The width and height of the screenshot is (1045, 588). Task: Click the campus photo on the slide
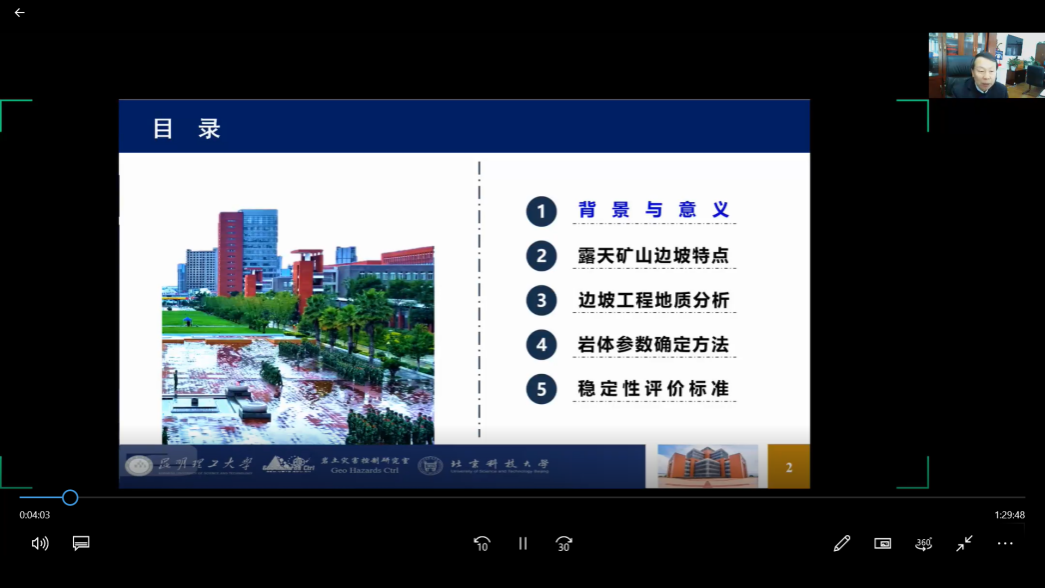click(298, 327)
